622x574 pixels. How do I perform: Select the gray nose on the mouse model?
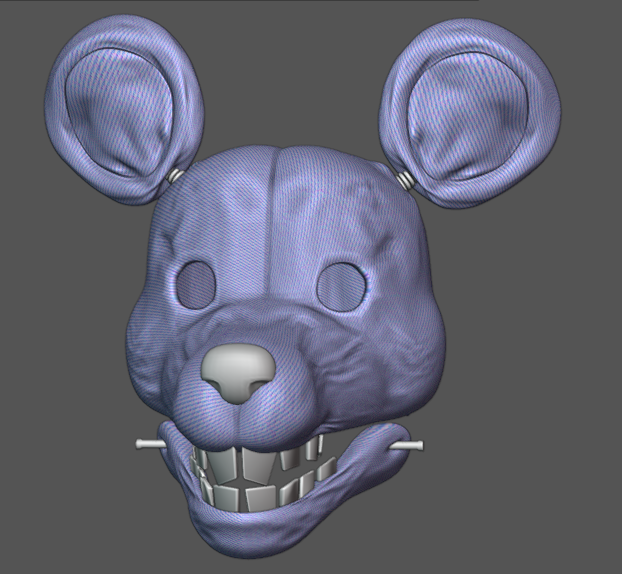click(238, 373)
